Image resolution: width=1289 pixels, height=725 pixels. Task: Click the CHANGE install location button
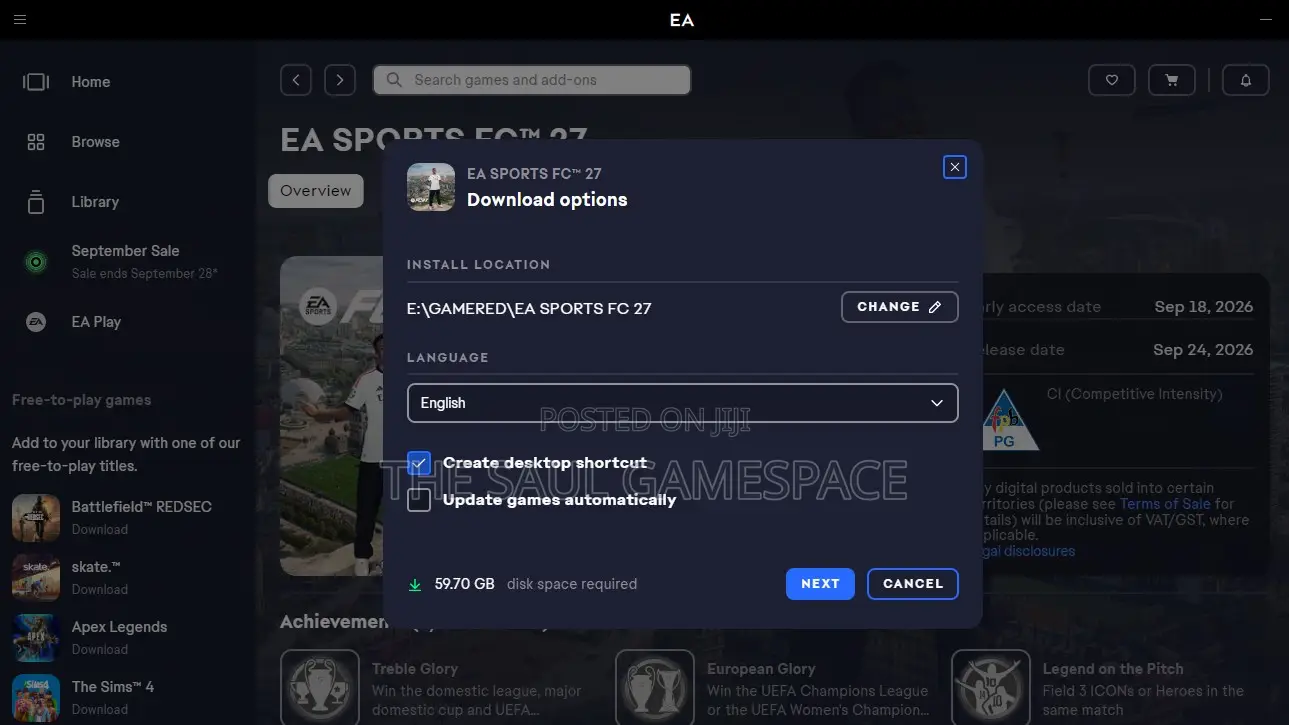(900, 307)
